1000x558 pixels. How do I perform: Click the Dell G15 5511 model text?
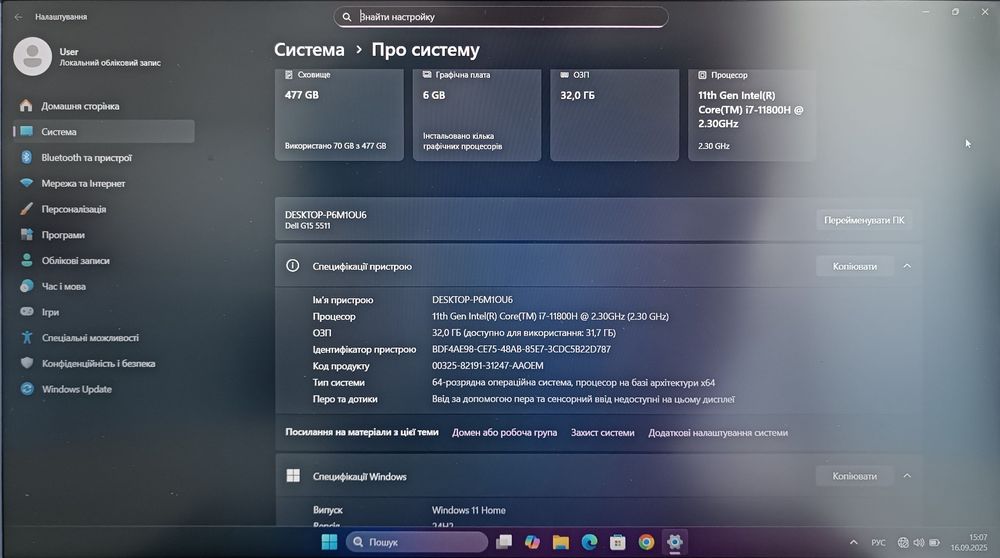pyautogui.click(x=307, y=226)
